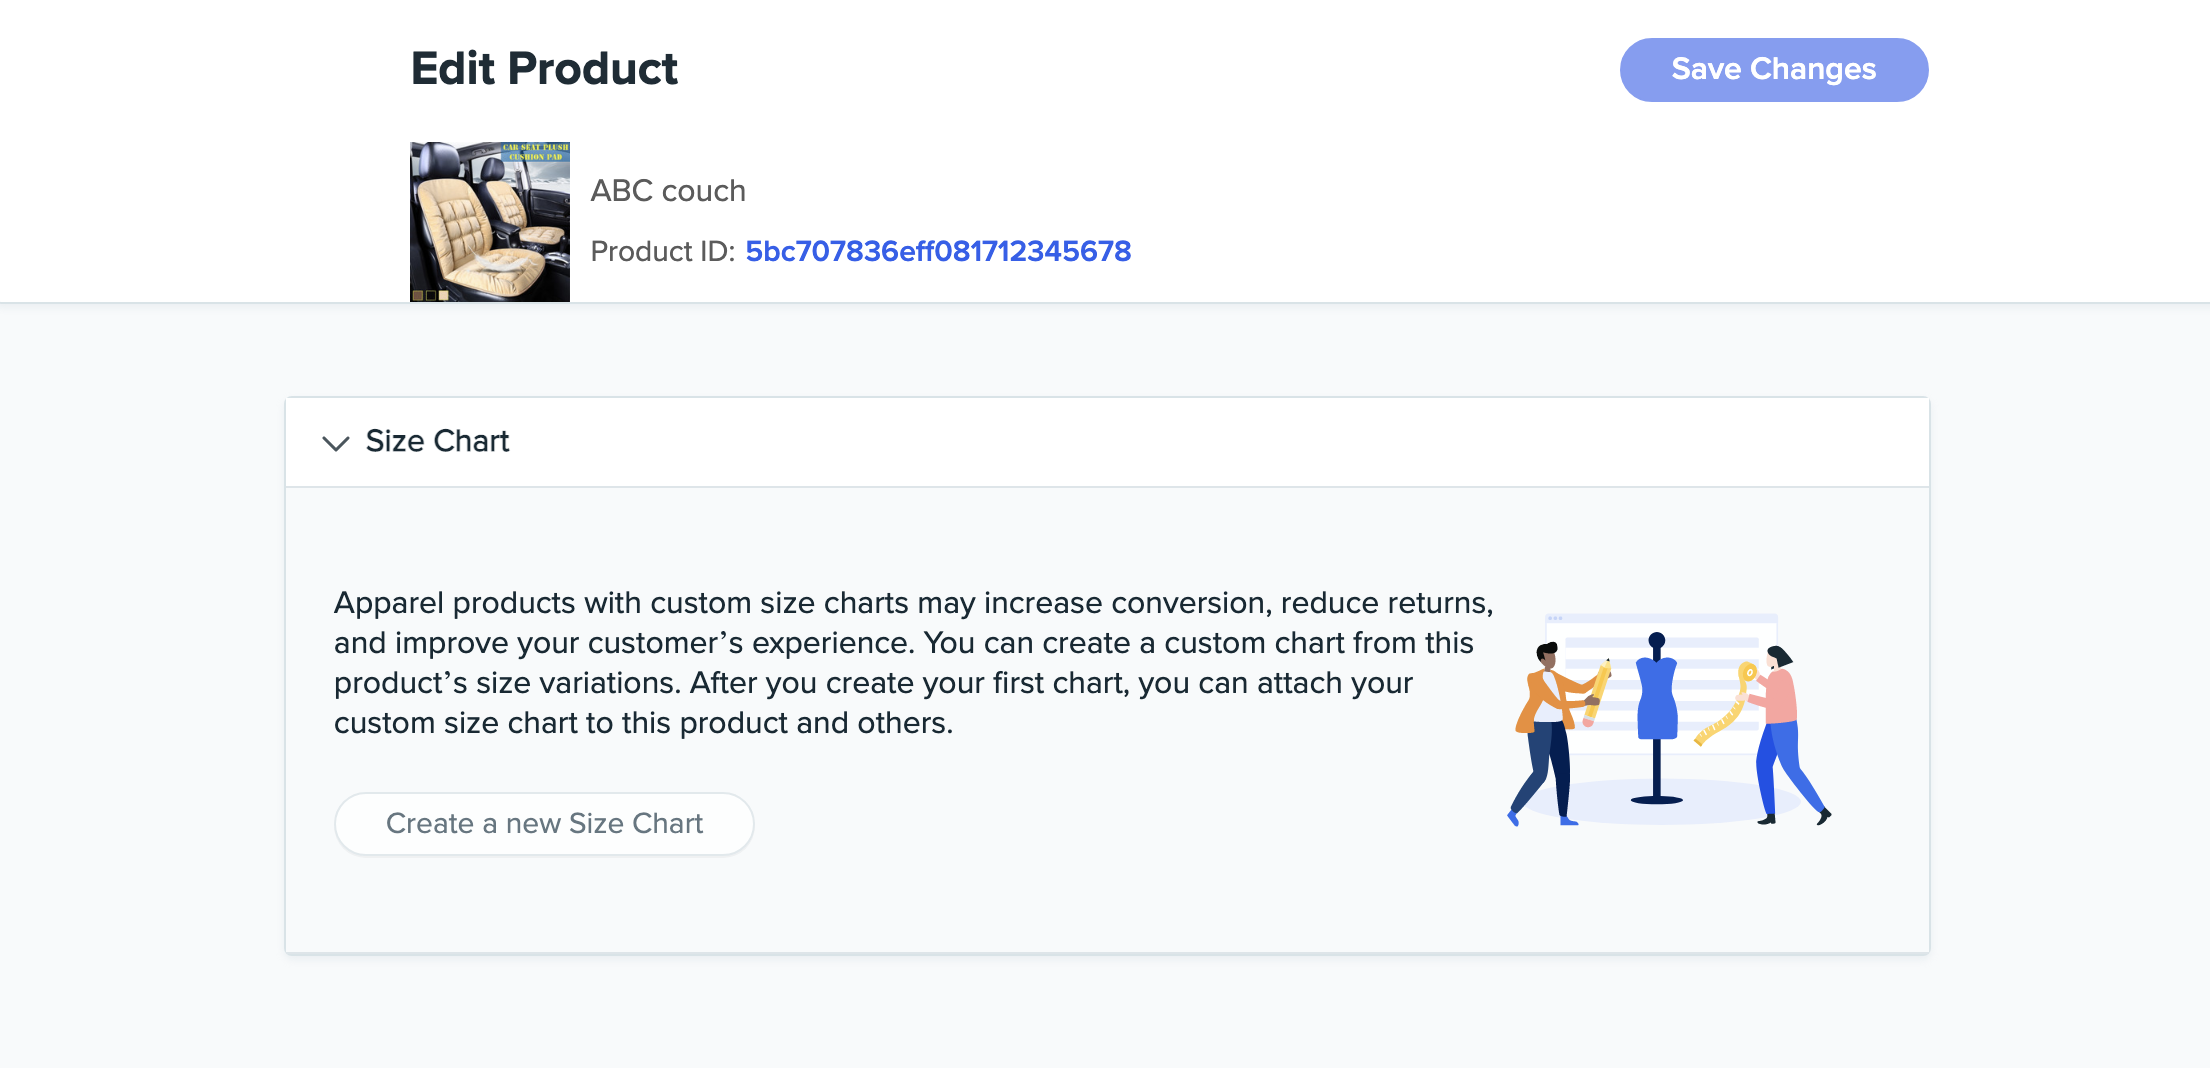The height and width of the screenshot is (1068, 2210).
Task: Collapse the Size Chart section chevron
Action: (336, 443)
